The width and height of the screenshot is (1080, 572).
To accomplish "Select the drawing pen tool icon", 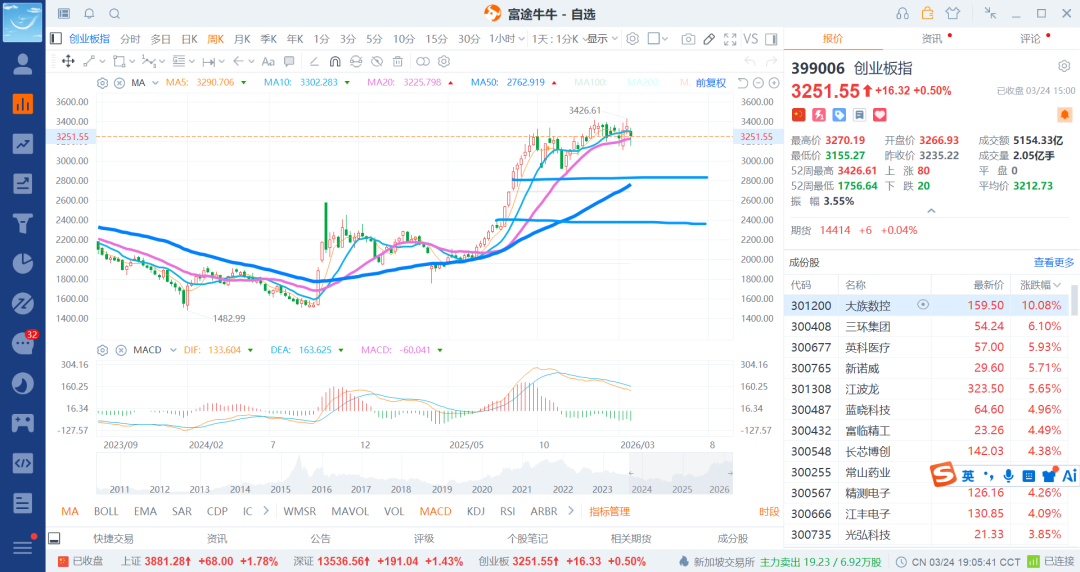I will pyautogui.click(x=709, y=39).
